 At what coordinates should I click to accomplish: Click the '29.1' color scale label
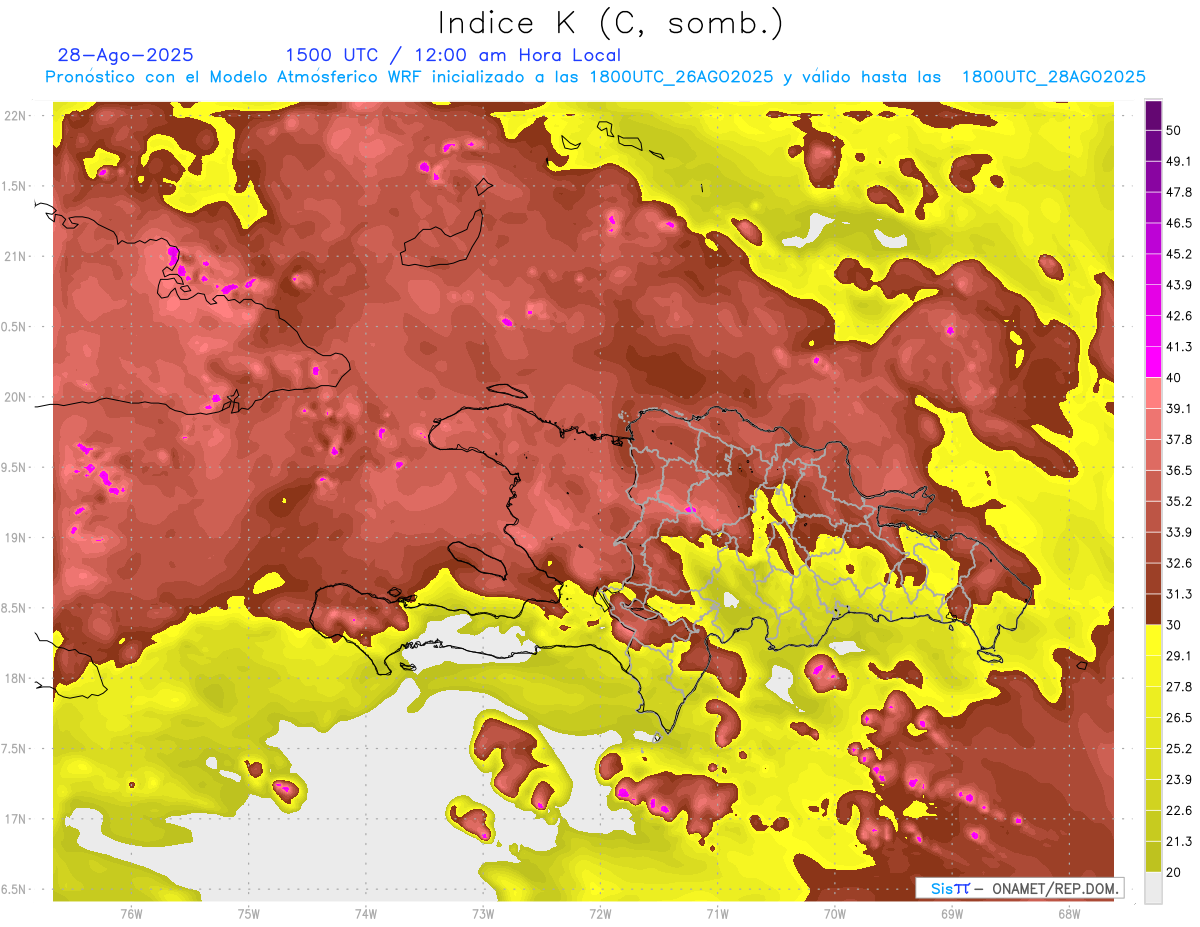pos(1180,656)
